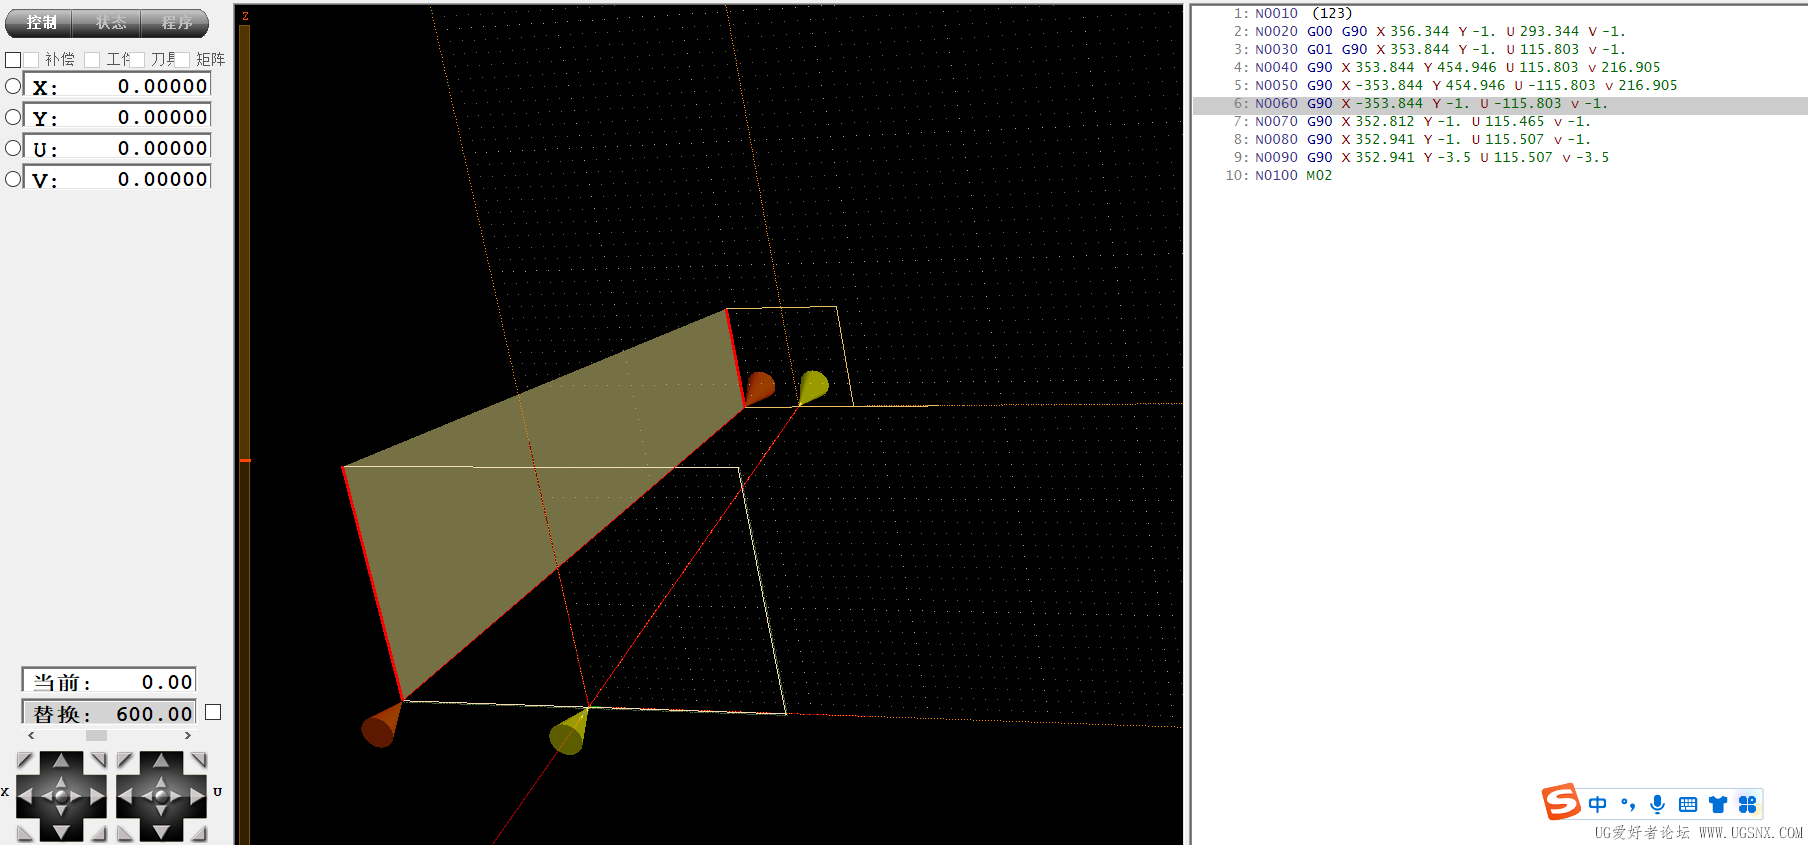Tick the 补偿 compensation checkbox
The width and height of the screenshot is (1808, 845).
coord(31,60)
